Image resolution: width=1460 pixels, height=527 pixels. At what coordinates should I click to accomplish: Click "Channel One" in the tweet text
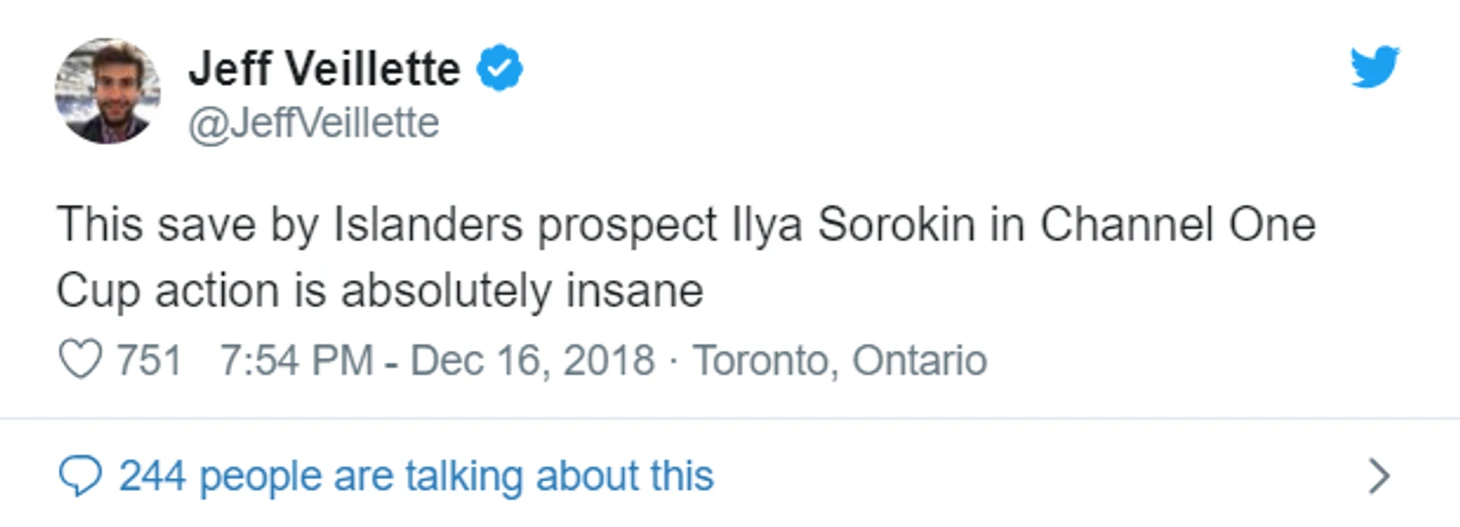1177,225
